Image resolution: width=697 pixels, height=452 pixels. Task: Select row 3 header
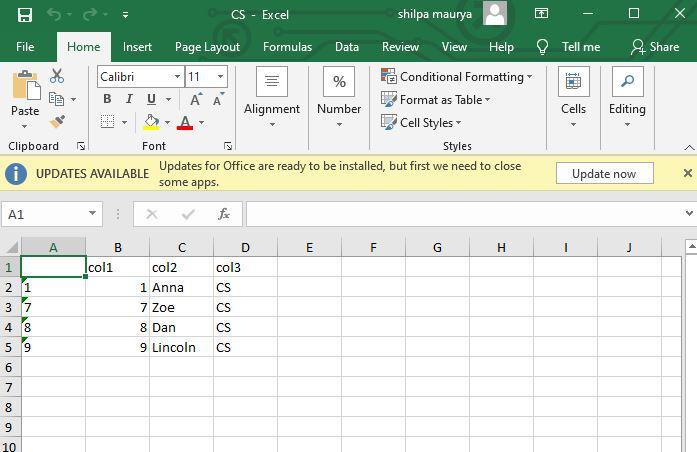(10, 307)
